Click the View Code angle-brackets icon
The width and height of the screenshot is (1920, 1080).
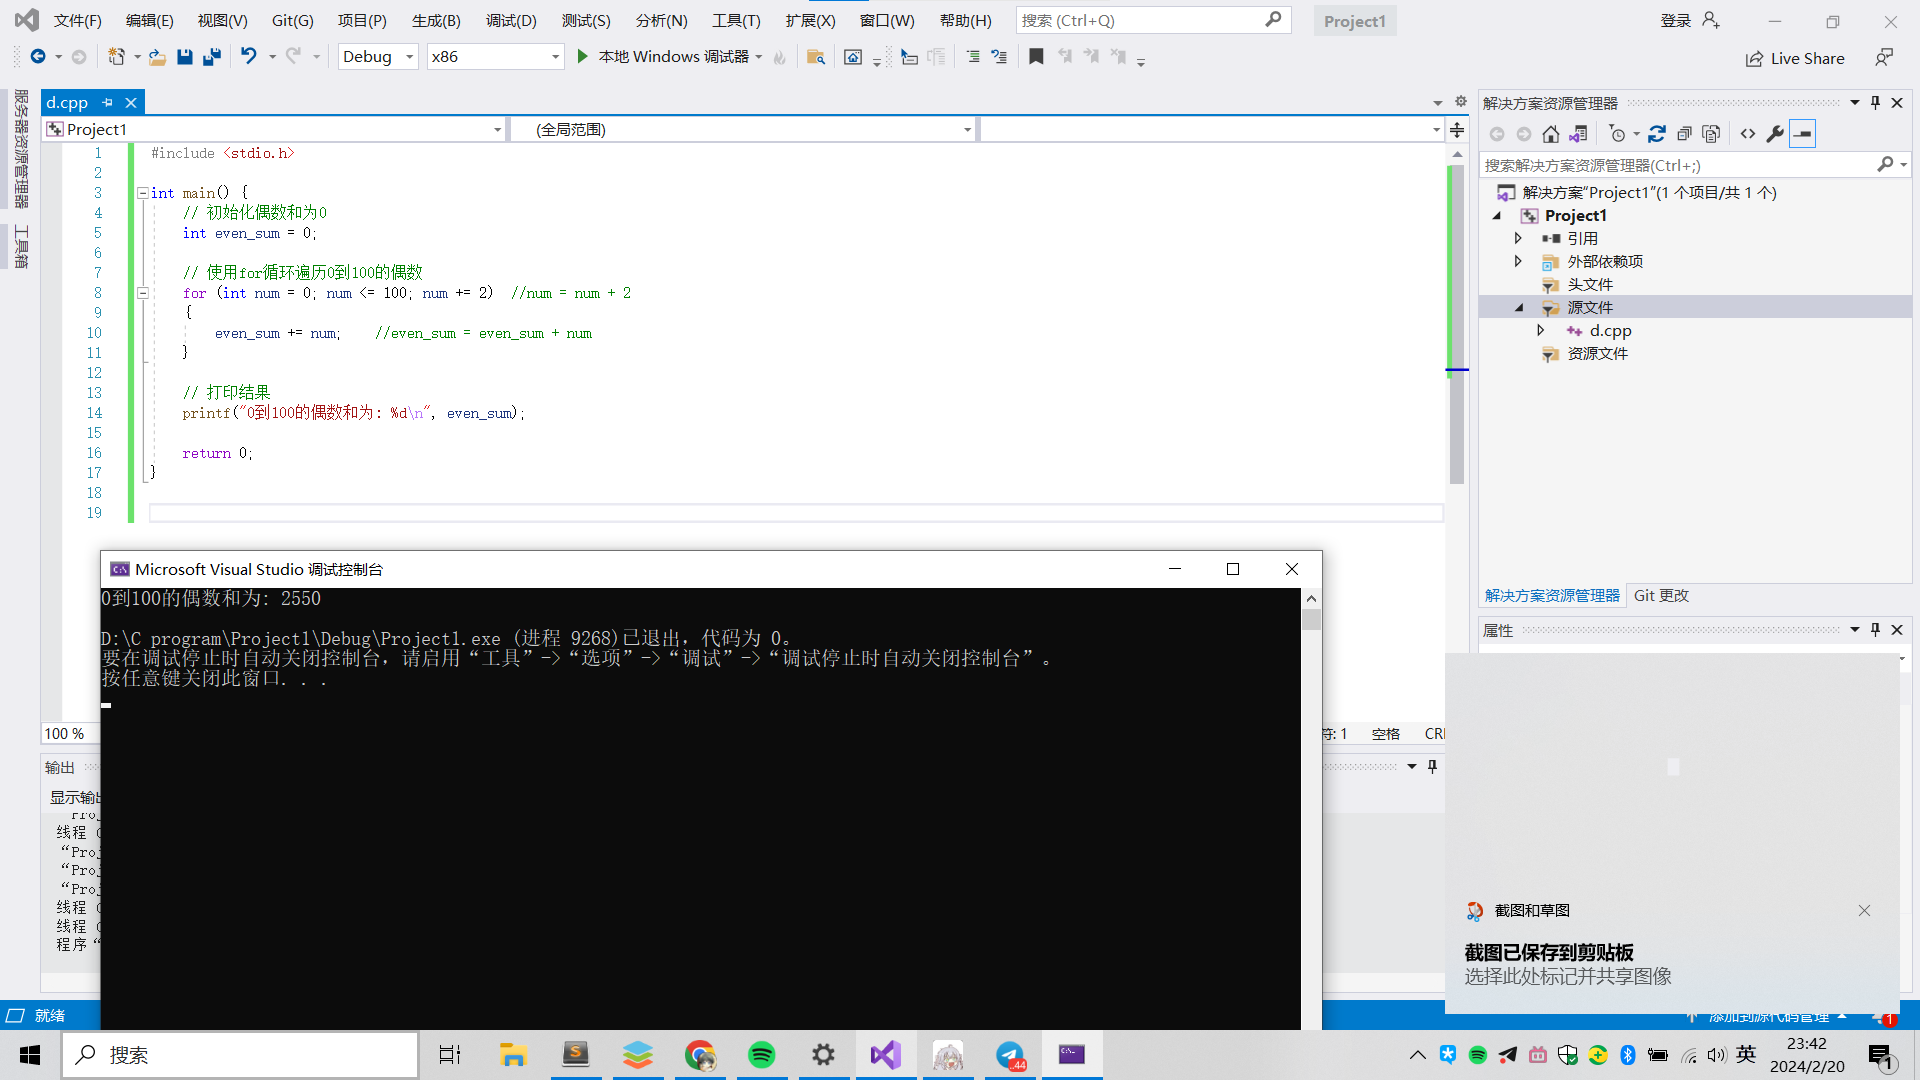click(x=1748, y=134)
